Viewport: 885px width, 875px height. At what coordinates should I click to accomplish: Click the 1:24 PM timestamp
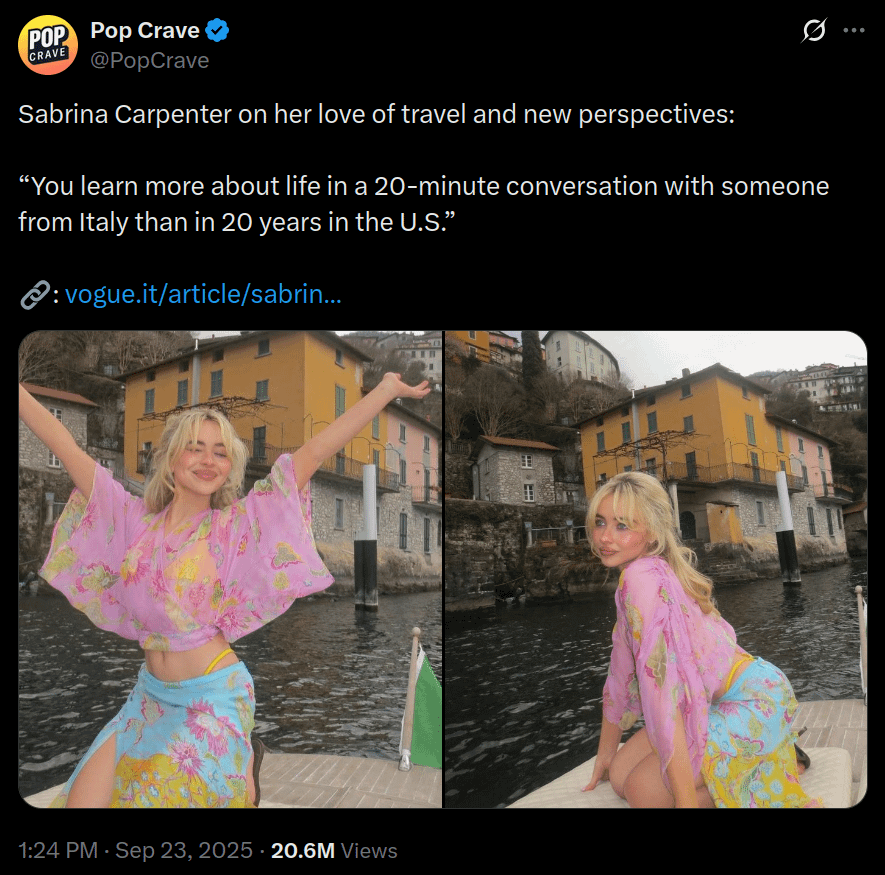[x=58, y=850]
